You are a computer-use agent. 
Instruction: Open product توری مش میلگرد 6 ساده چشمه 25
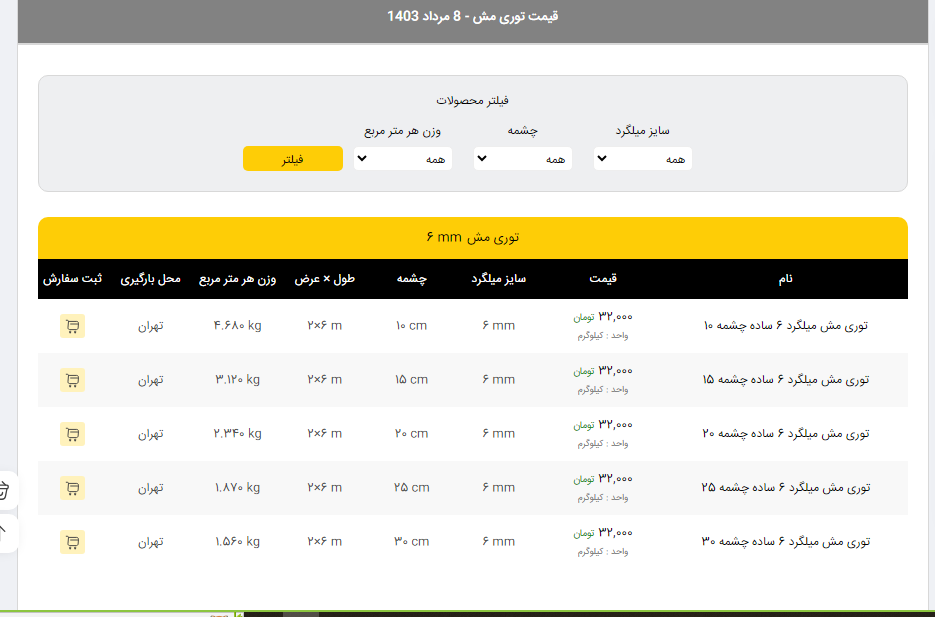tap(786, 488)
